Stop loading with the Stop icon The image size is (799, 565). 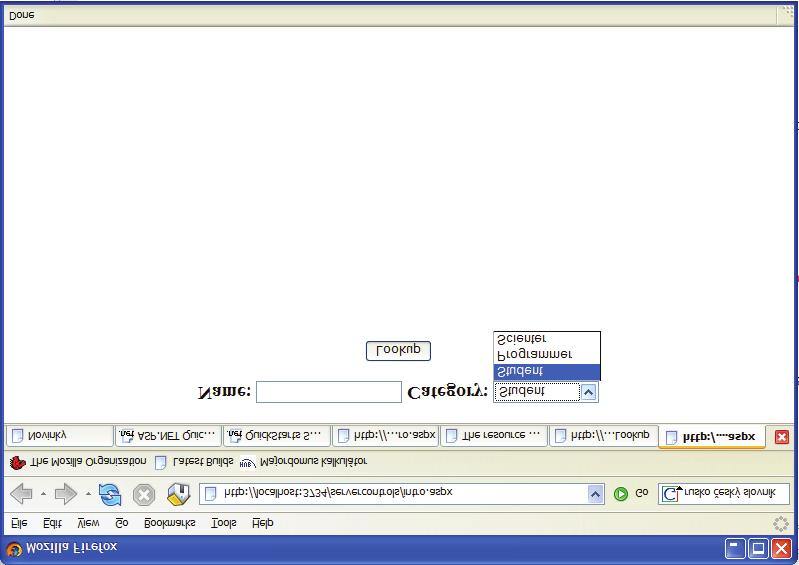(144, 495)
